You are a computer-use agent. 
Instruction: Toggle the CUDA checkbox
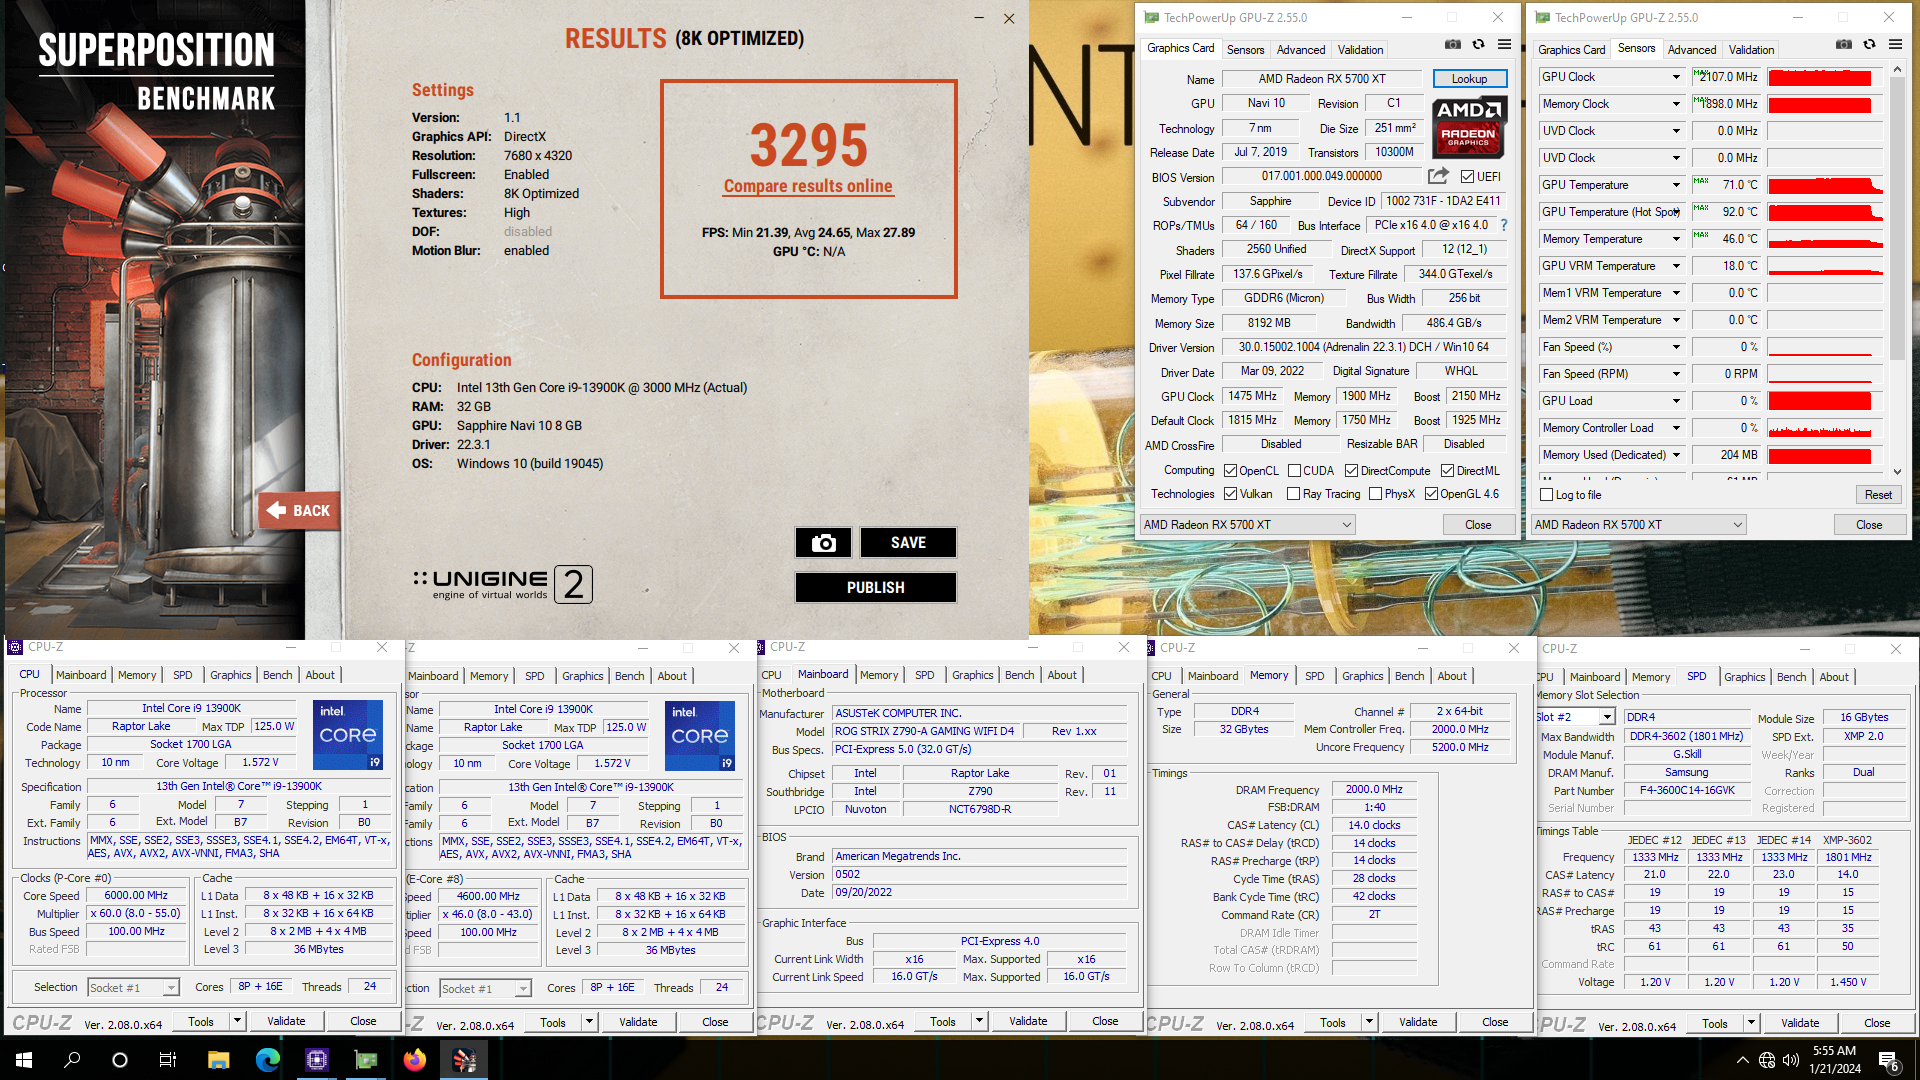point(1294,471)
